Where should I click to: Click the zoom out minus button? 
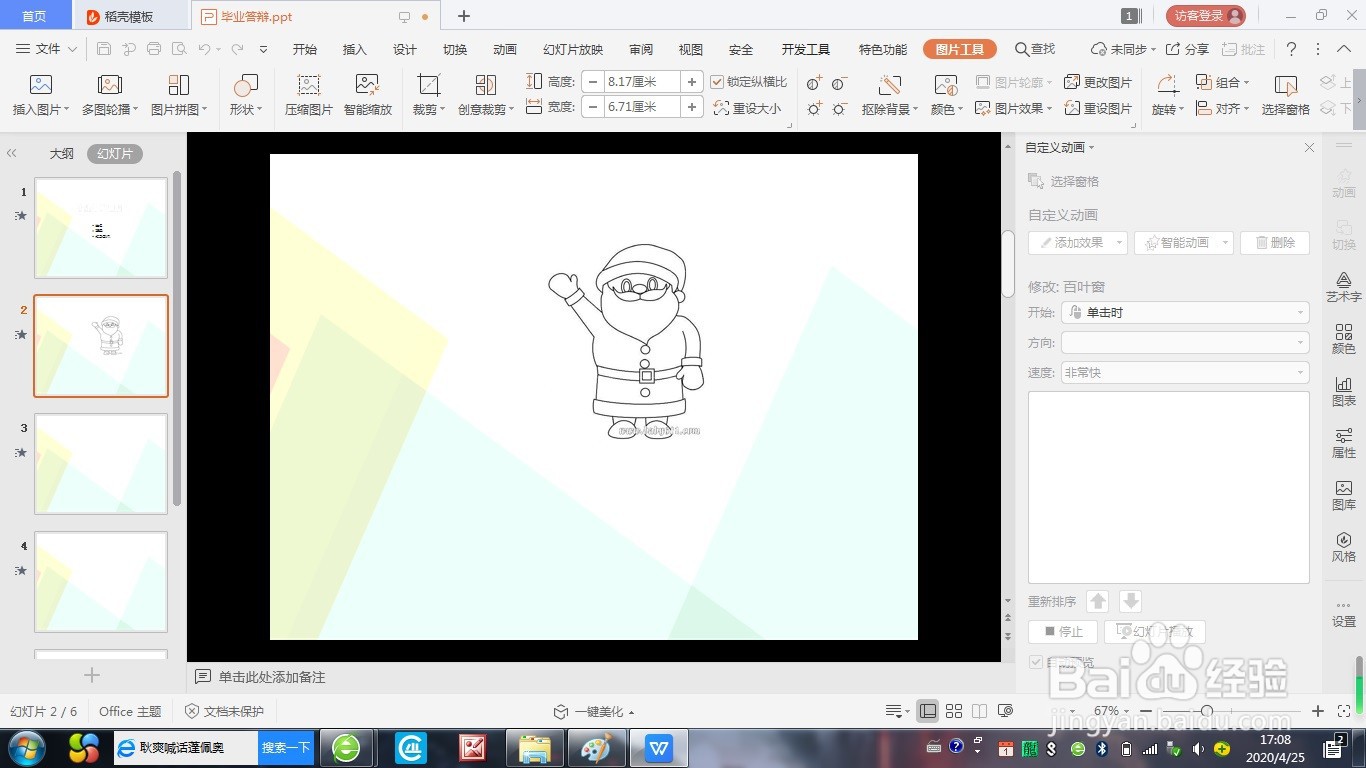click(x=1146, y=711)
